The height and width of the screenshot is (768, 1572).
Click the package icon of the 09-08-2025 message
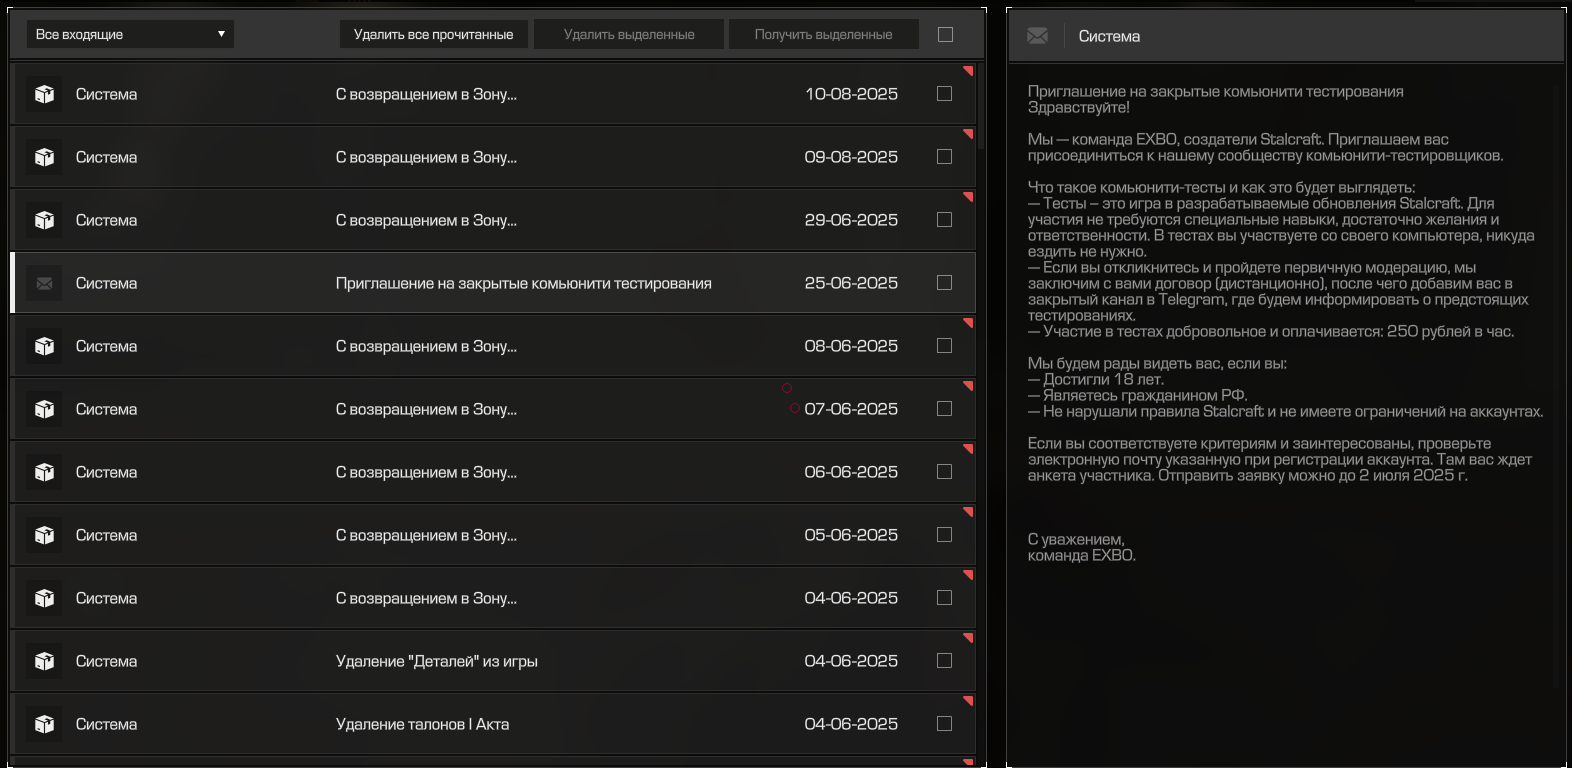pos(44,157)
